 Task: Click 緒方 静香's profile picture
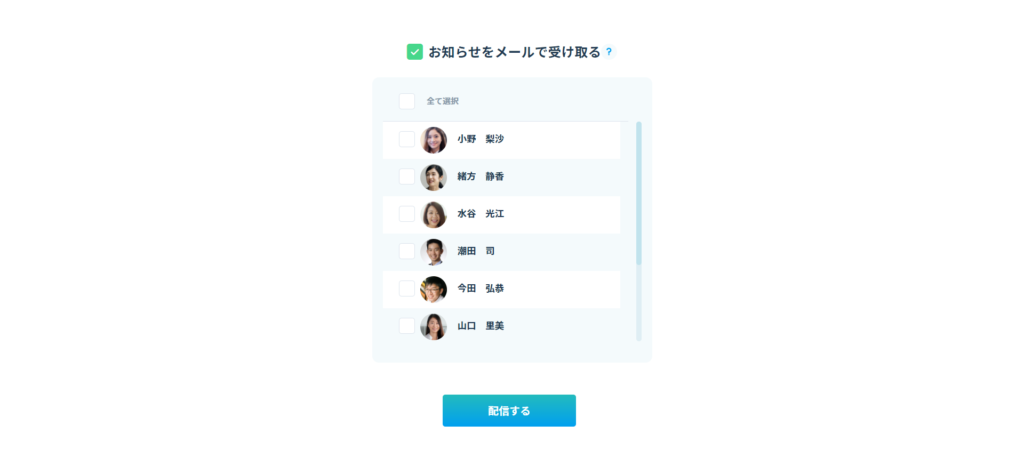click(x=434, y=177)
